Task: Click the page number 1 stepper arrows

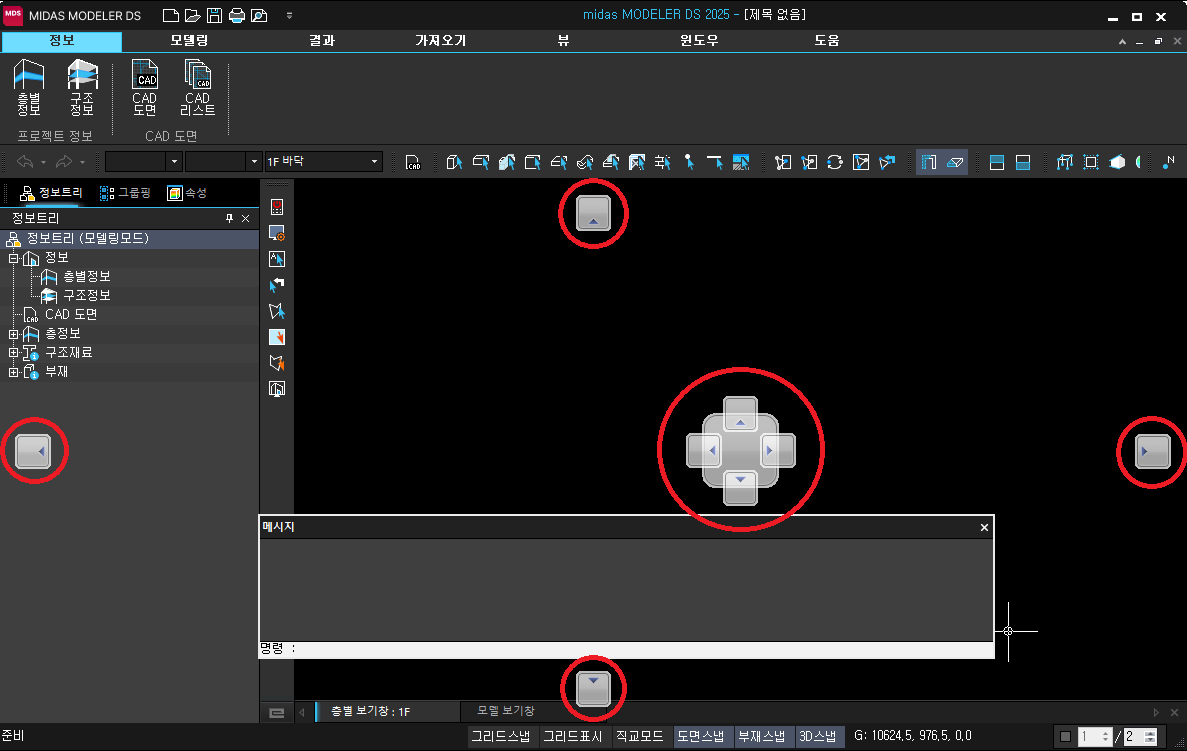Action: pos(1105,737)
